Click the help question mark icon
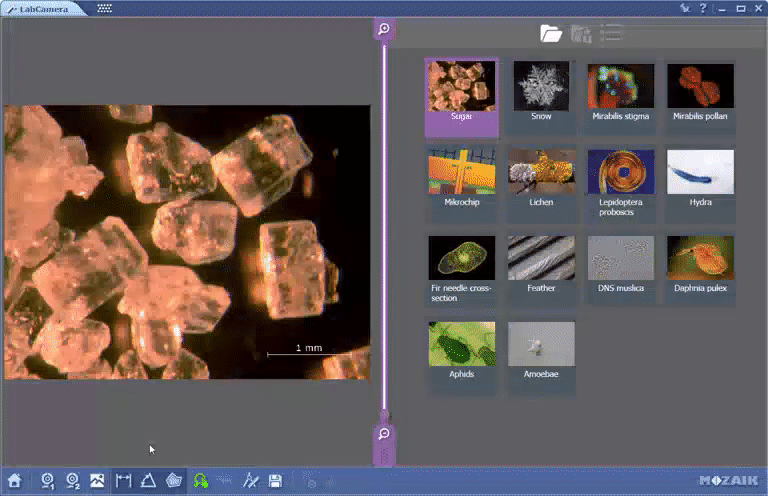This screenshot has width=768, height=496. [703, 8]
